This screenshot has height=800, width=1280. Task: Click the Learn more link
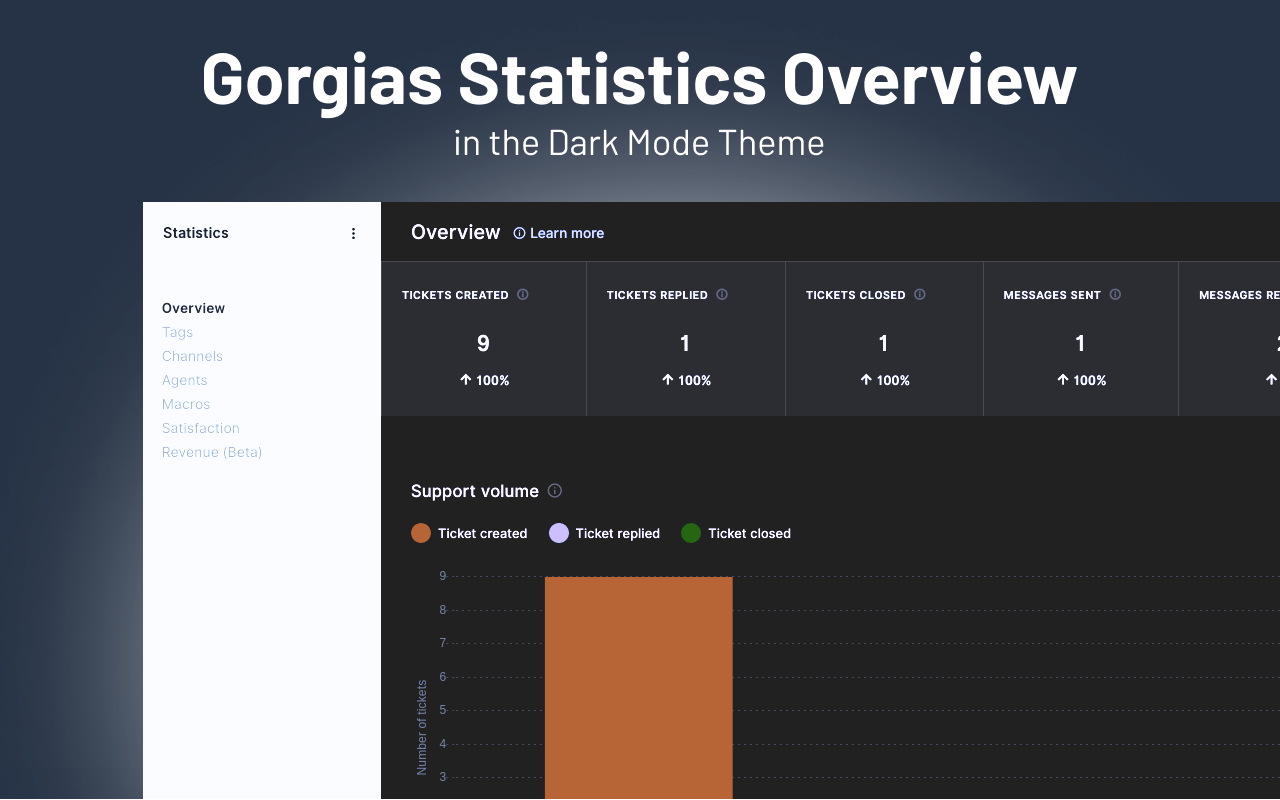[x=567, y=233]
